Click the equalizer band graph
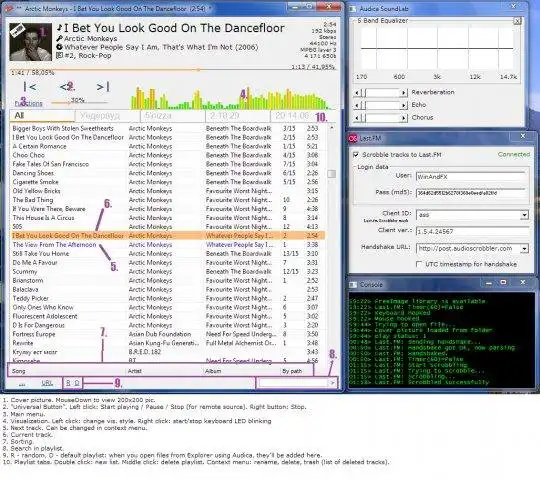 [x=437, y=48]
